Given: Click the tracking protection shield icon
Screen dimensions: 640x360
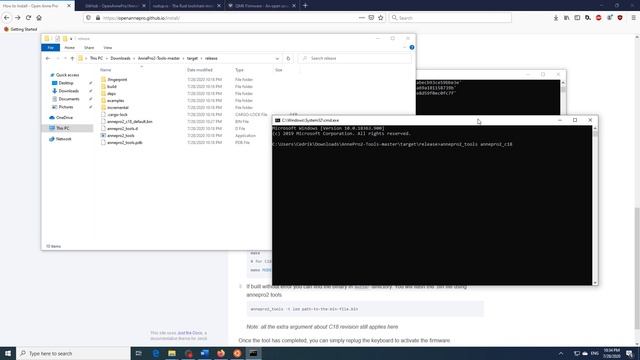Looking at the screenshot, I should click(x=89, y=18).
